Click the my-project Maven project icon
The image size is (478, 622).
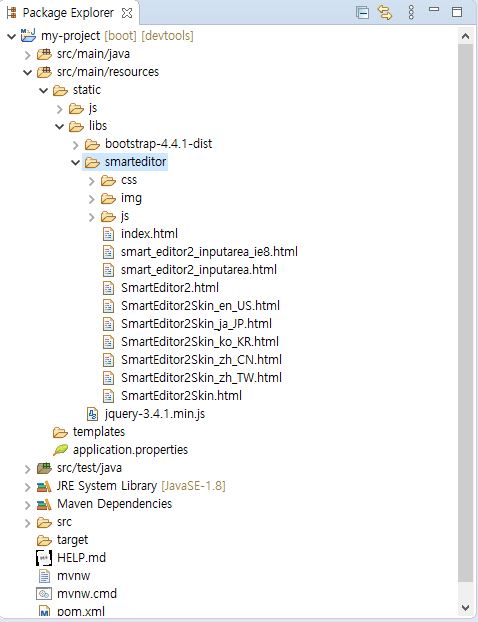point(28,35)
